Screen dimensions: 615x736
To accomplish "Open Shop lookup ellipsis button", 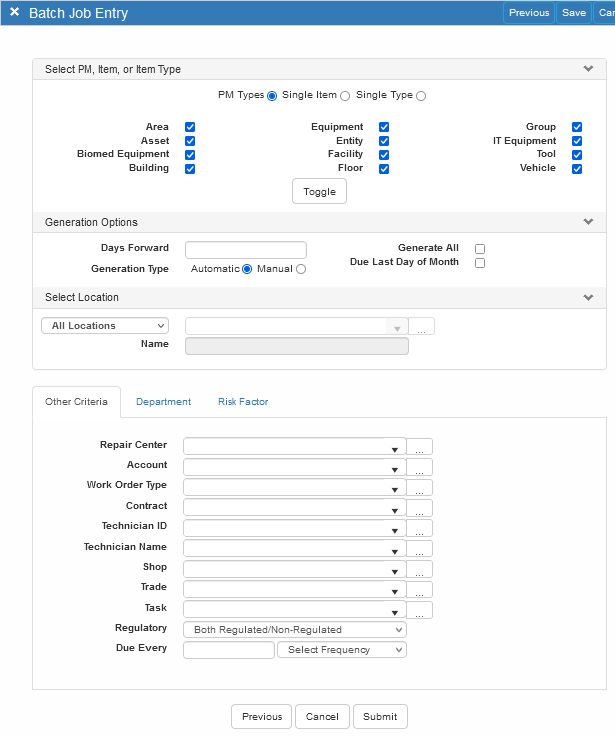I will (x=420, y=569).
